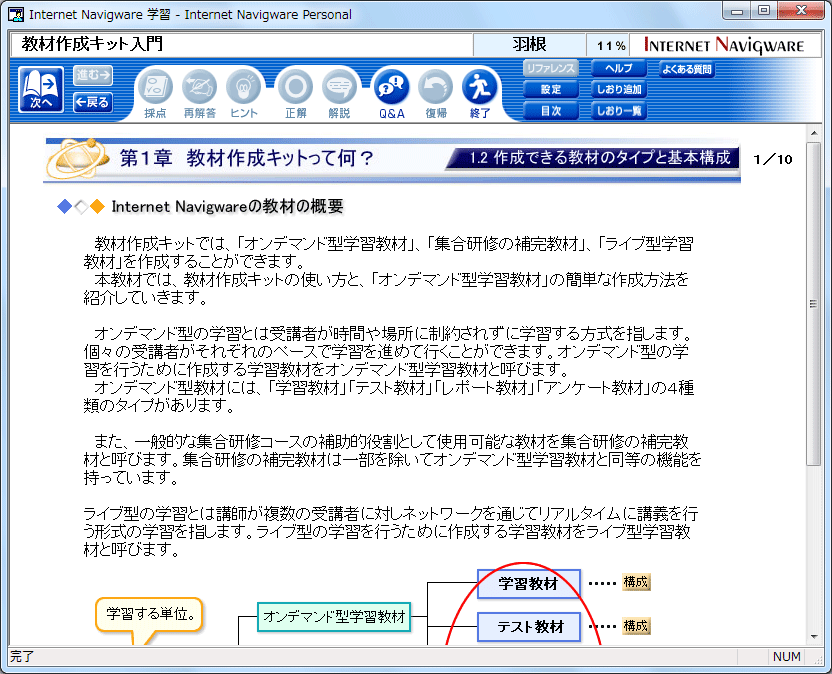Click the 教材作成キット入門 course title
The height and width of the screenshot is (674, 832).
[92, 44]
